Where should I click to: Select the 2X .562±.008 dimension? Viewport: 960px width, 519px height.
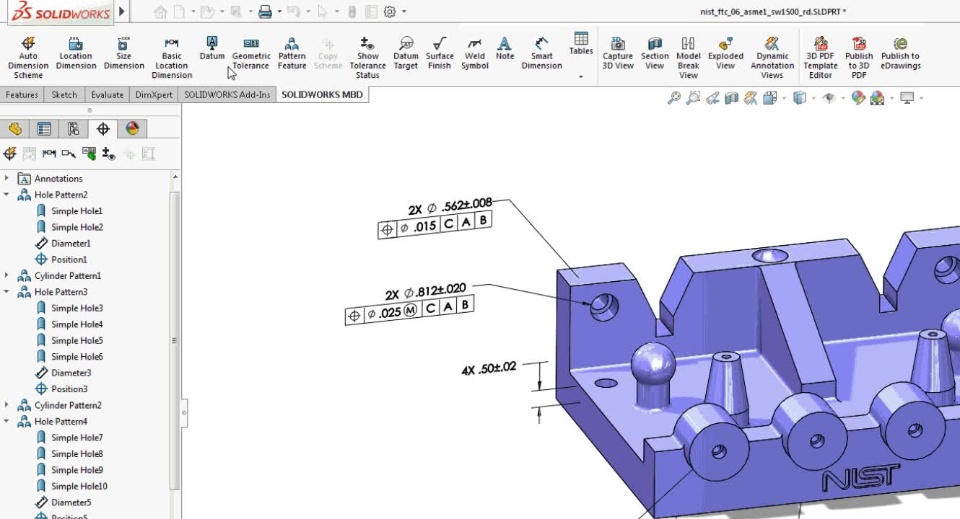450,206
